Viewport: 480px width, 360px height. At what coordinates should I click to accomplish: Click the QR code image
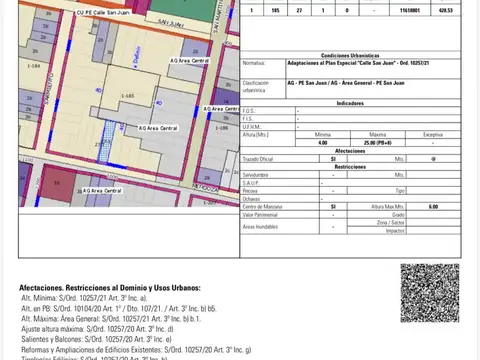pyautogui.click(x=430, y=293)
